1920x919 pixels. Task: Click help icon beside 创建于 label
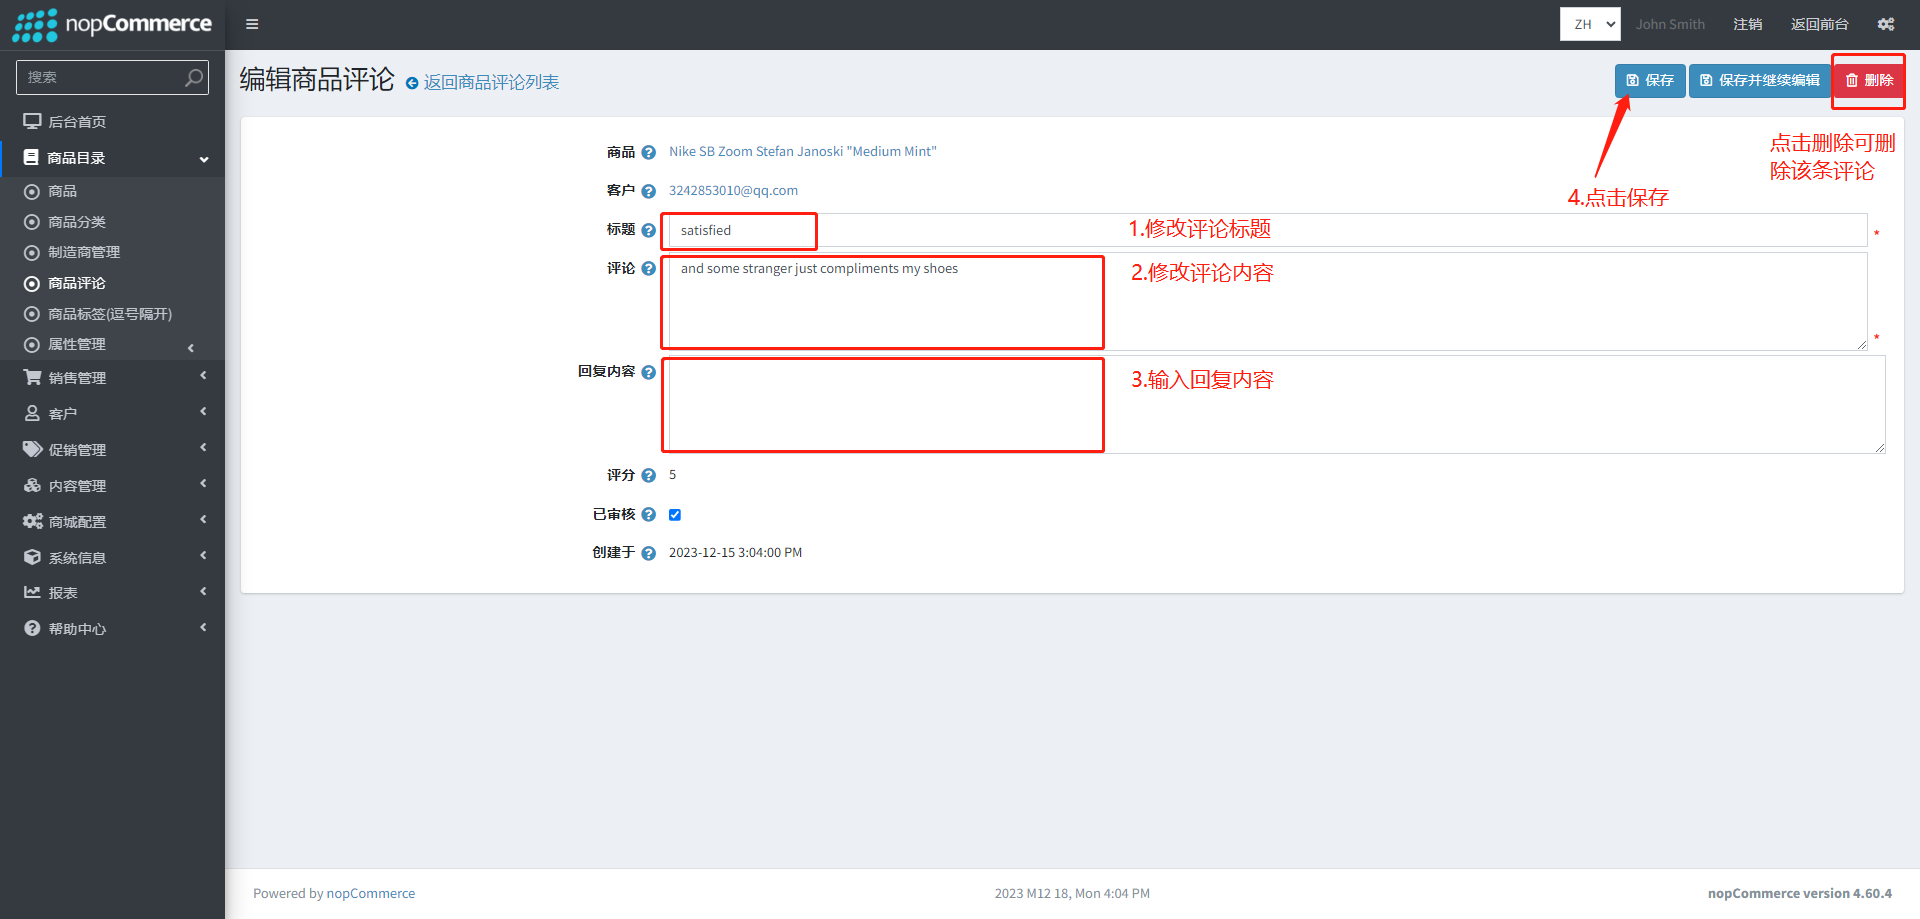click(x=648, y=553)
